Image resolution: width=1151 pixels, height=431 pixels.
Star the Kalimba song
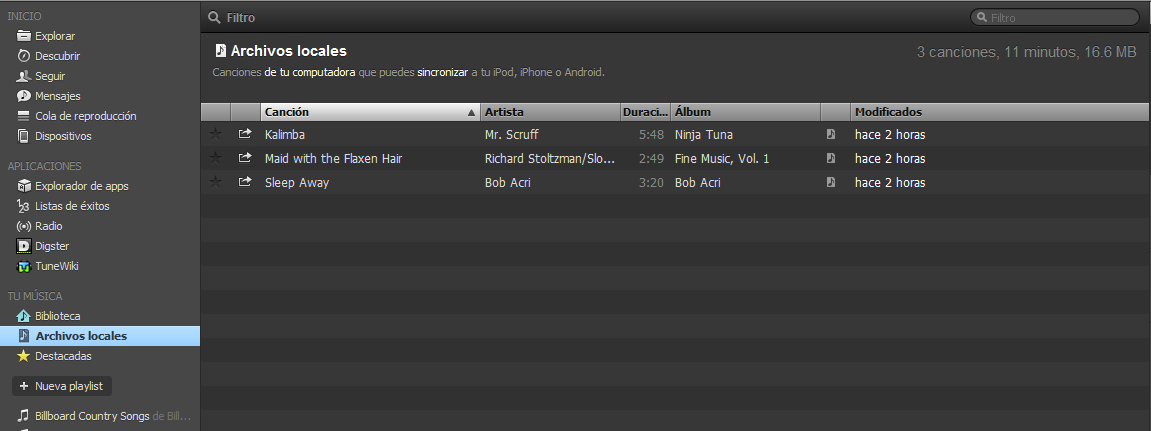[215, 134]
